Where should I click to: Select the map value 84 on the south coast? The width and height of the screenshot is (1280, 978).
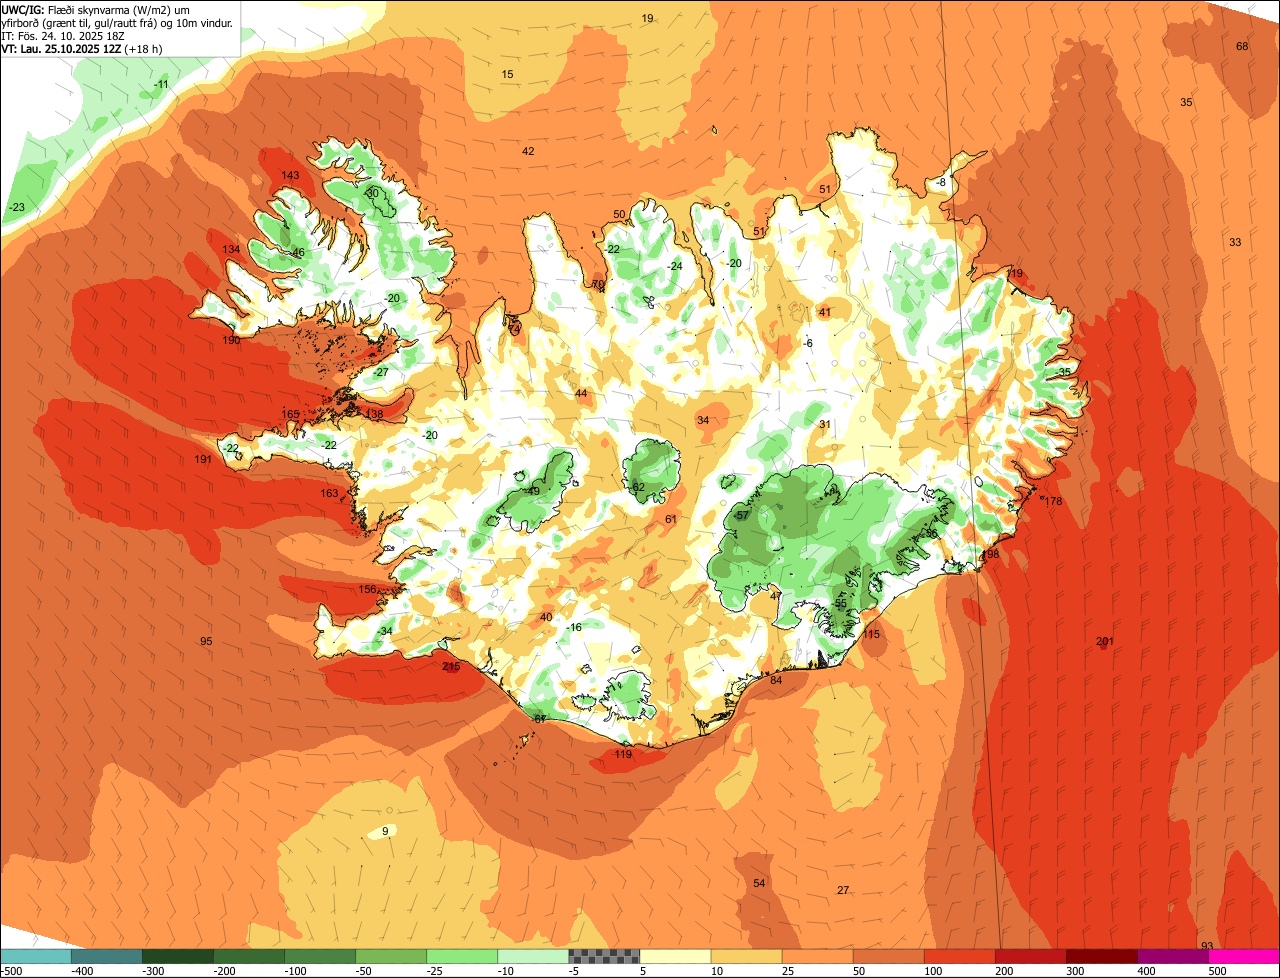[x=775, y=680]
